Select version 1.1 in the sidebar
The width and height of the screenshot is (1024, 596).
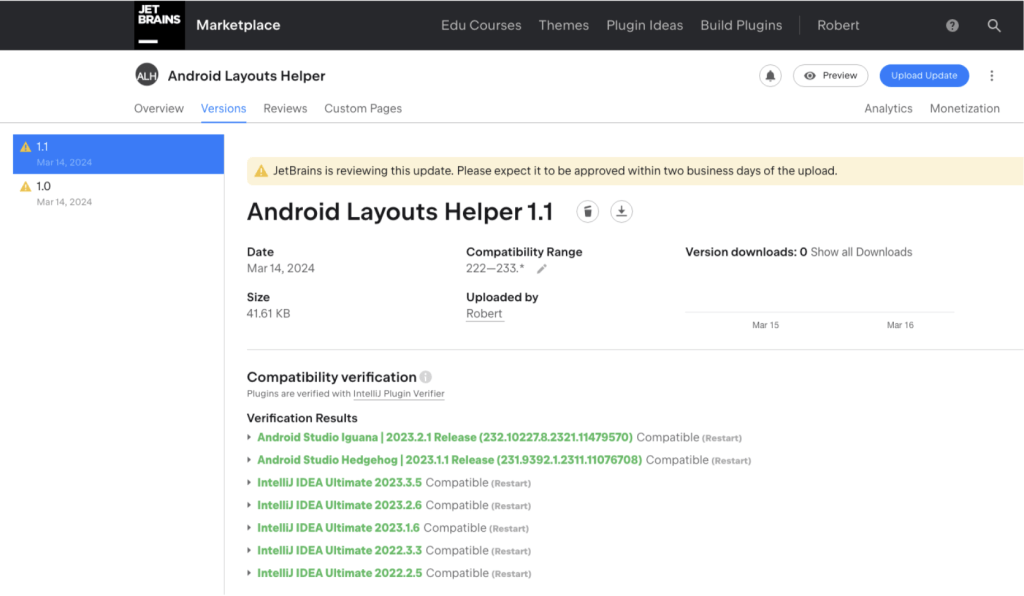(118, 154)
